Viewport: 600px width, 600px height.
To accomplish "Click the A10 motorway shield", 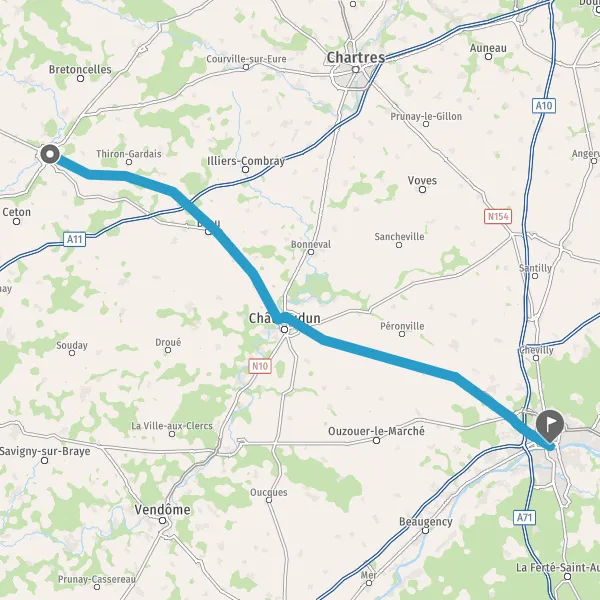I will coord(544,105).
